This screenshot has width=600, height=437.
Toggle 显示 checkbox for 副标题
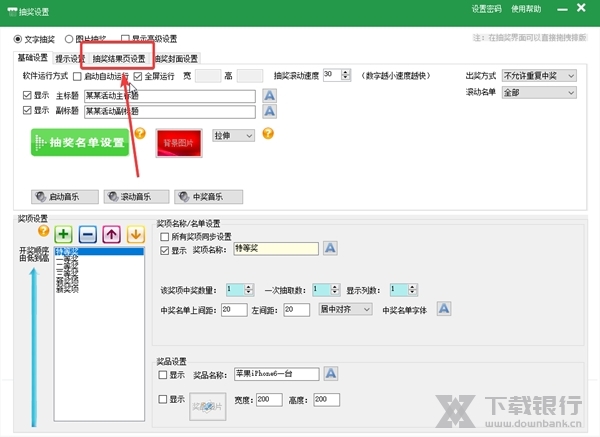pos(27,111)
